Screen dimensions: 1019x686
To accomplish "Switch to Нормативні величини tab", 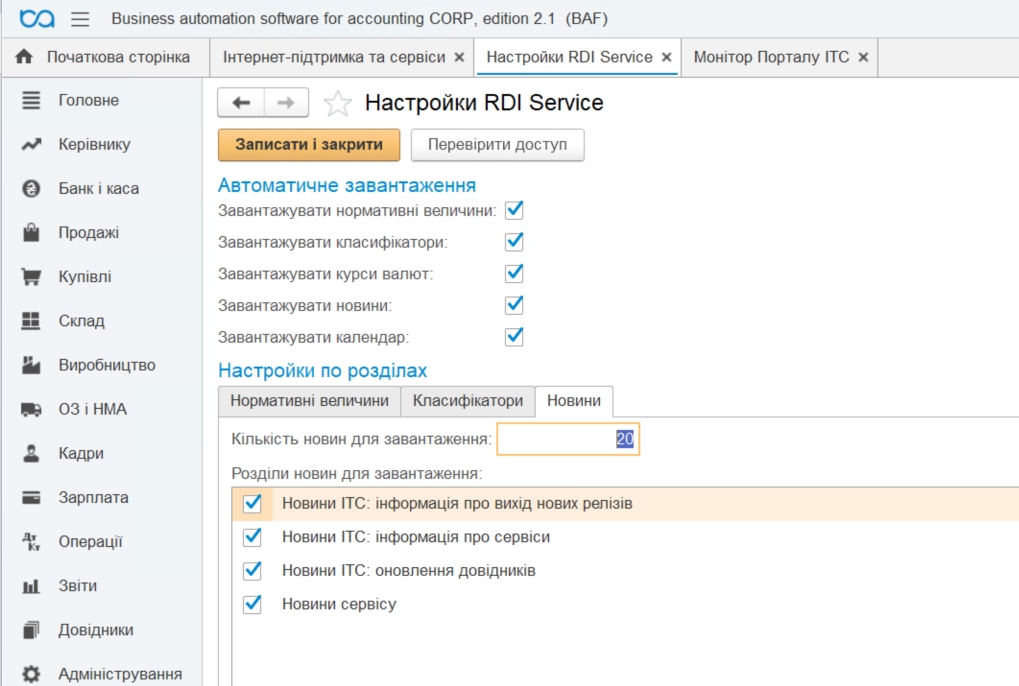I will coord(309,401).
